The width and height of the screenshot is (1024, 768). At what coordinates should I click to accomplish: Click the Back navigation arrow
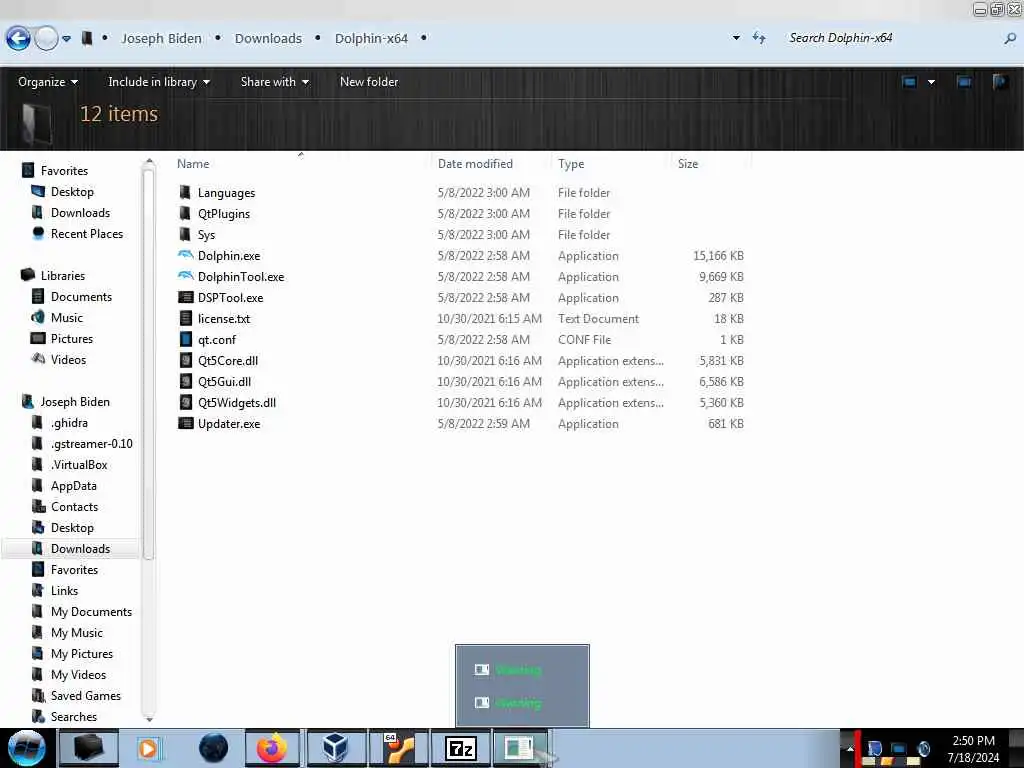18,39
